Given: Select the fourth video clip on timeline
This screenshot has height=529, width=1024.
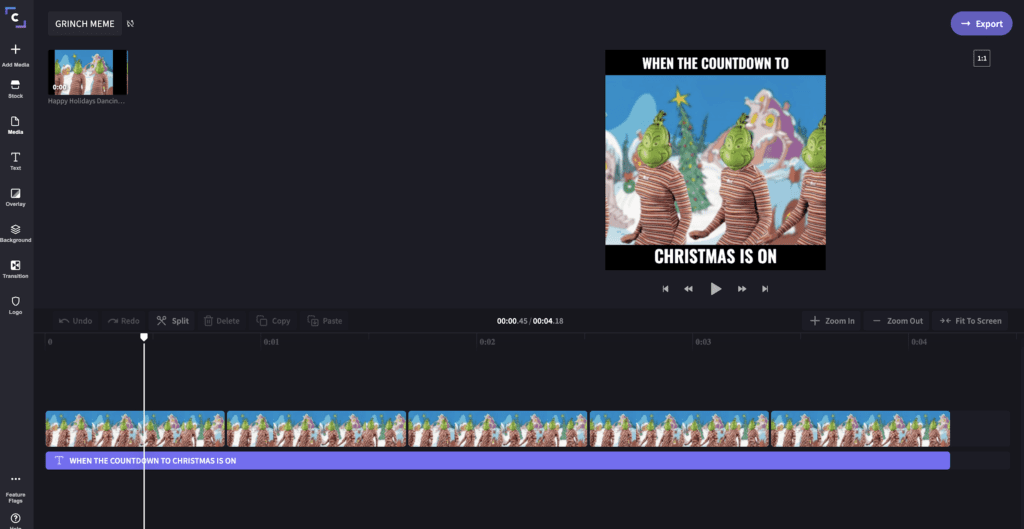Looking at the screenshot, I should tap(679, 429).
